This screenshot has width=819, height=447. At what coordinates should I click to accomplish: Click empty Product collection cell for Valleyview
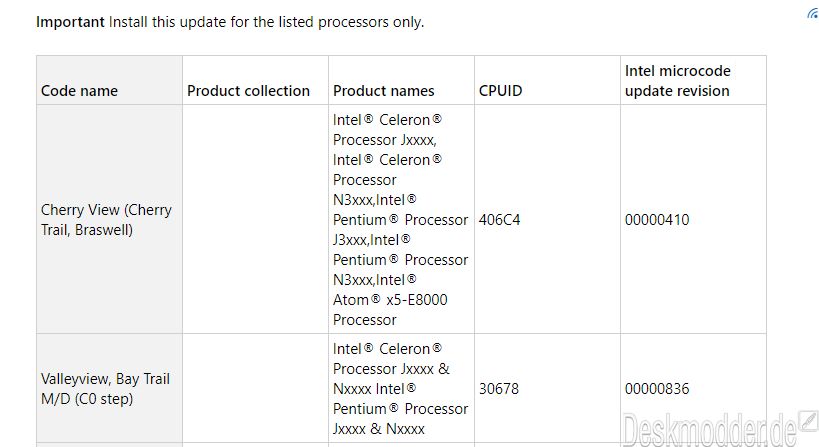255,389
